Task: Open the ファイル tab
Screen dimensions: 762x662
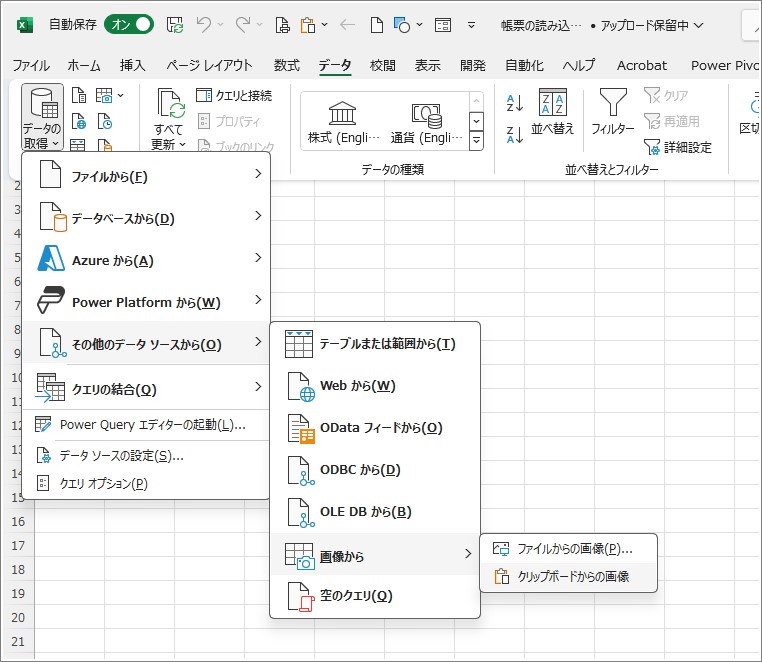Action: tap(31, 65)
